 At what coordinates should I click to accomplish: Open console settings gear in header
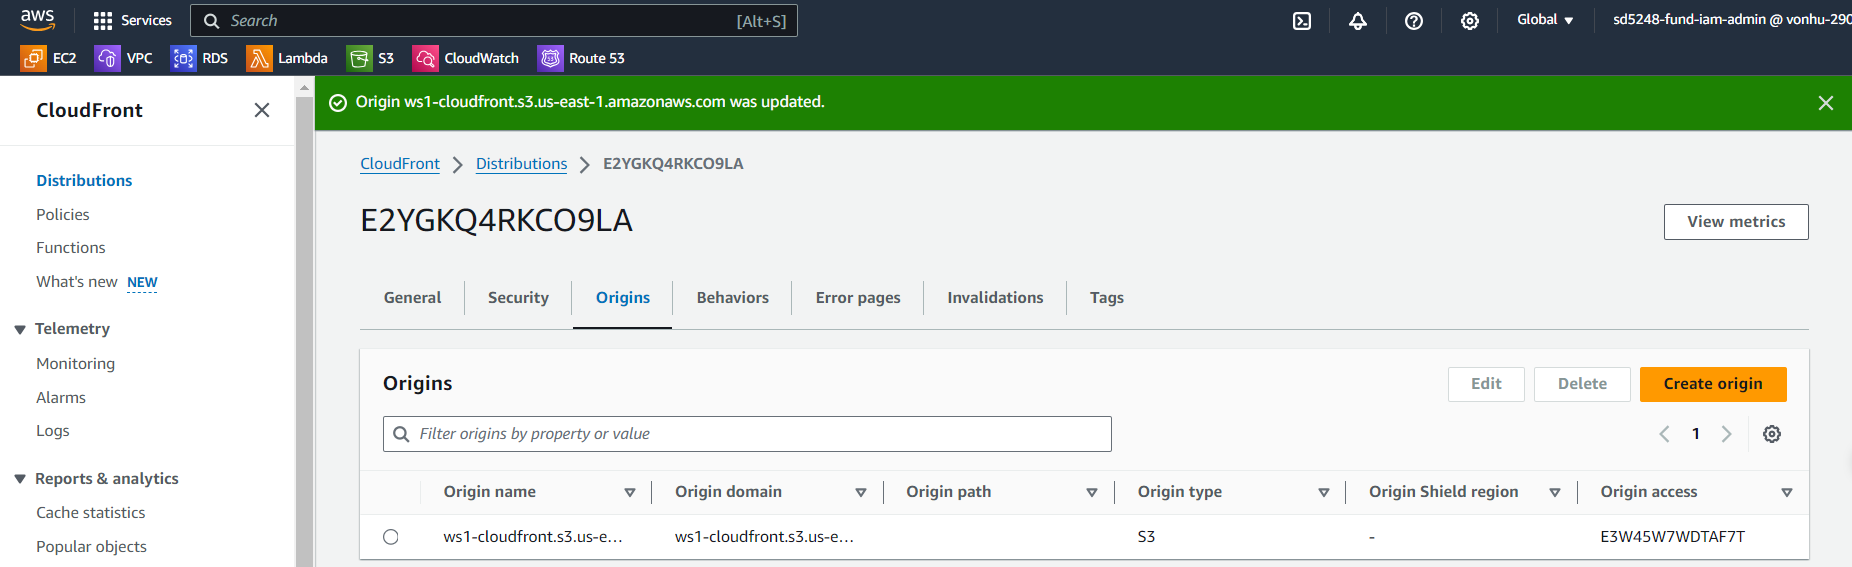[x=1469, y=21]
